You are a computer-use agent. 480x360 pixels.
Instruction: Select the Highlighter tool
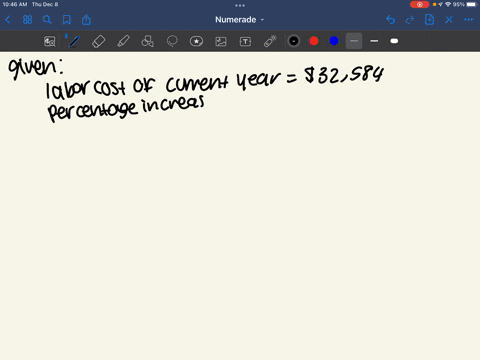point(123,41)
